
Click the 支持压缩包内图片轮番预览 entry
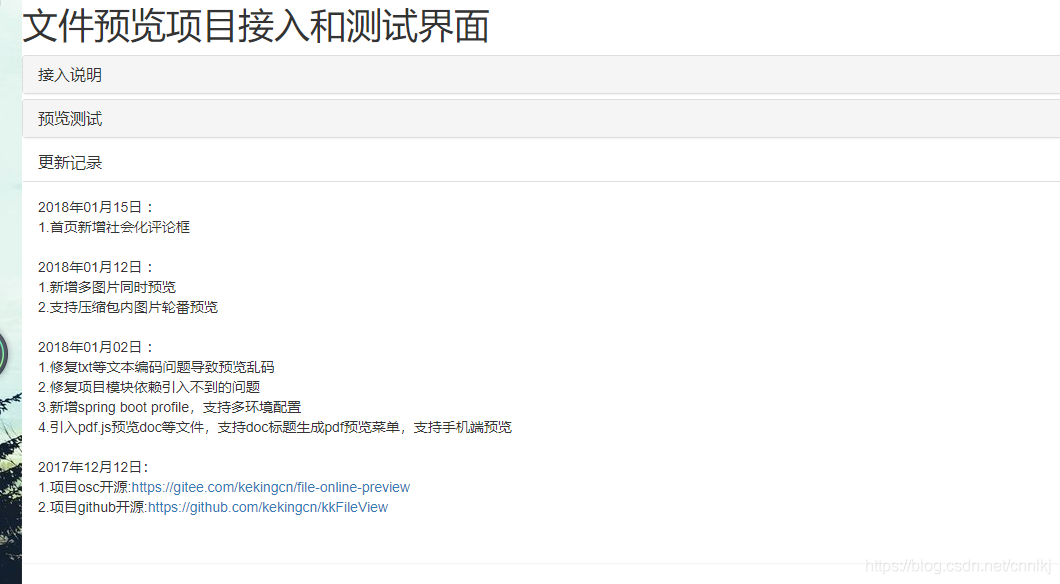[x=128, y=308]
